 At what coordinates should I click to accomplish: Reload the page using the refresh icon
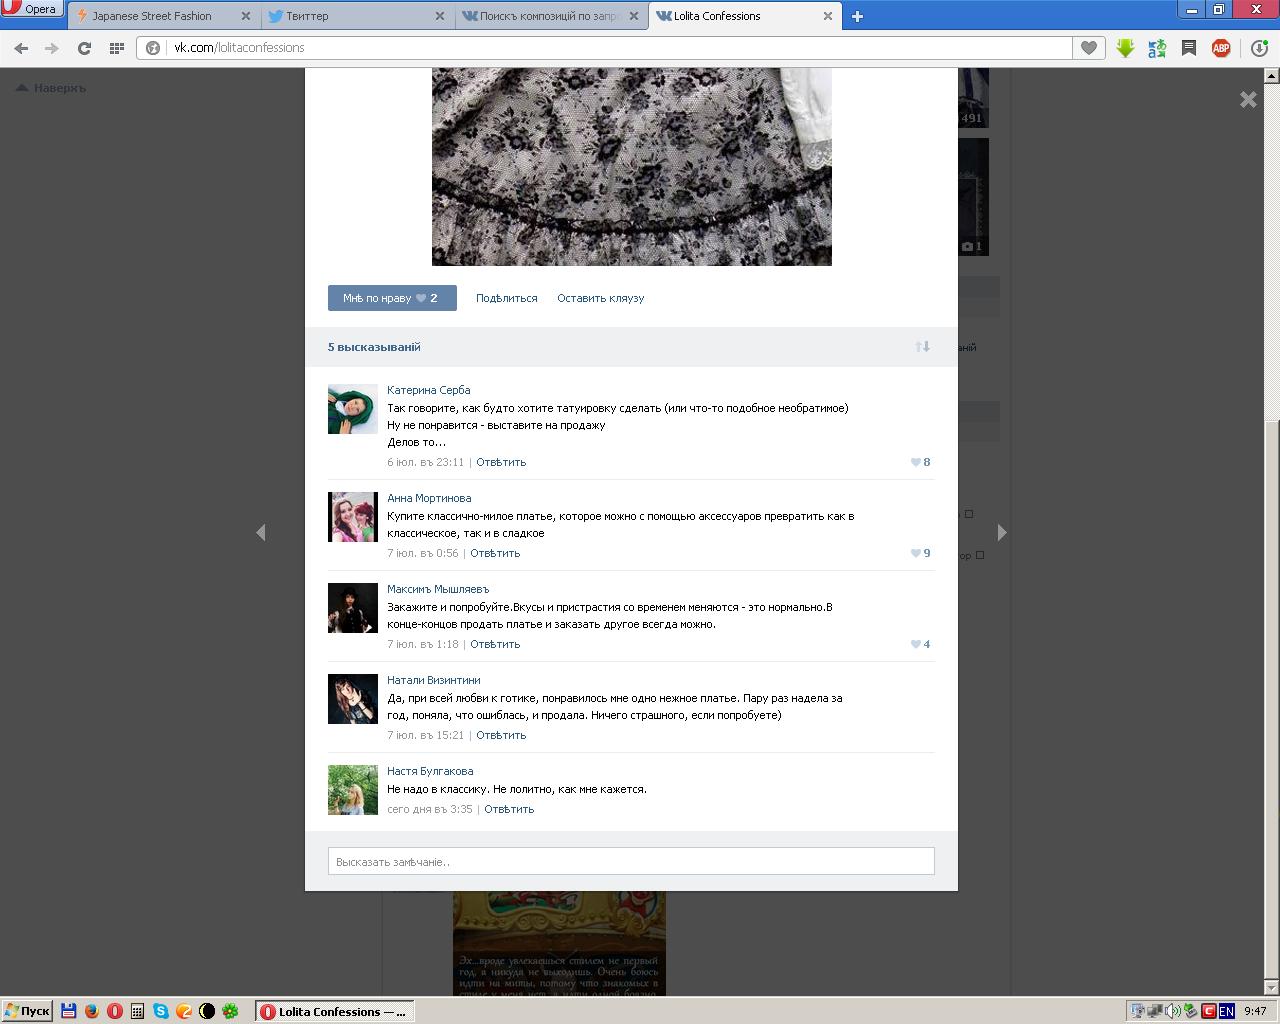[x=84, y=48]
